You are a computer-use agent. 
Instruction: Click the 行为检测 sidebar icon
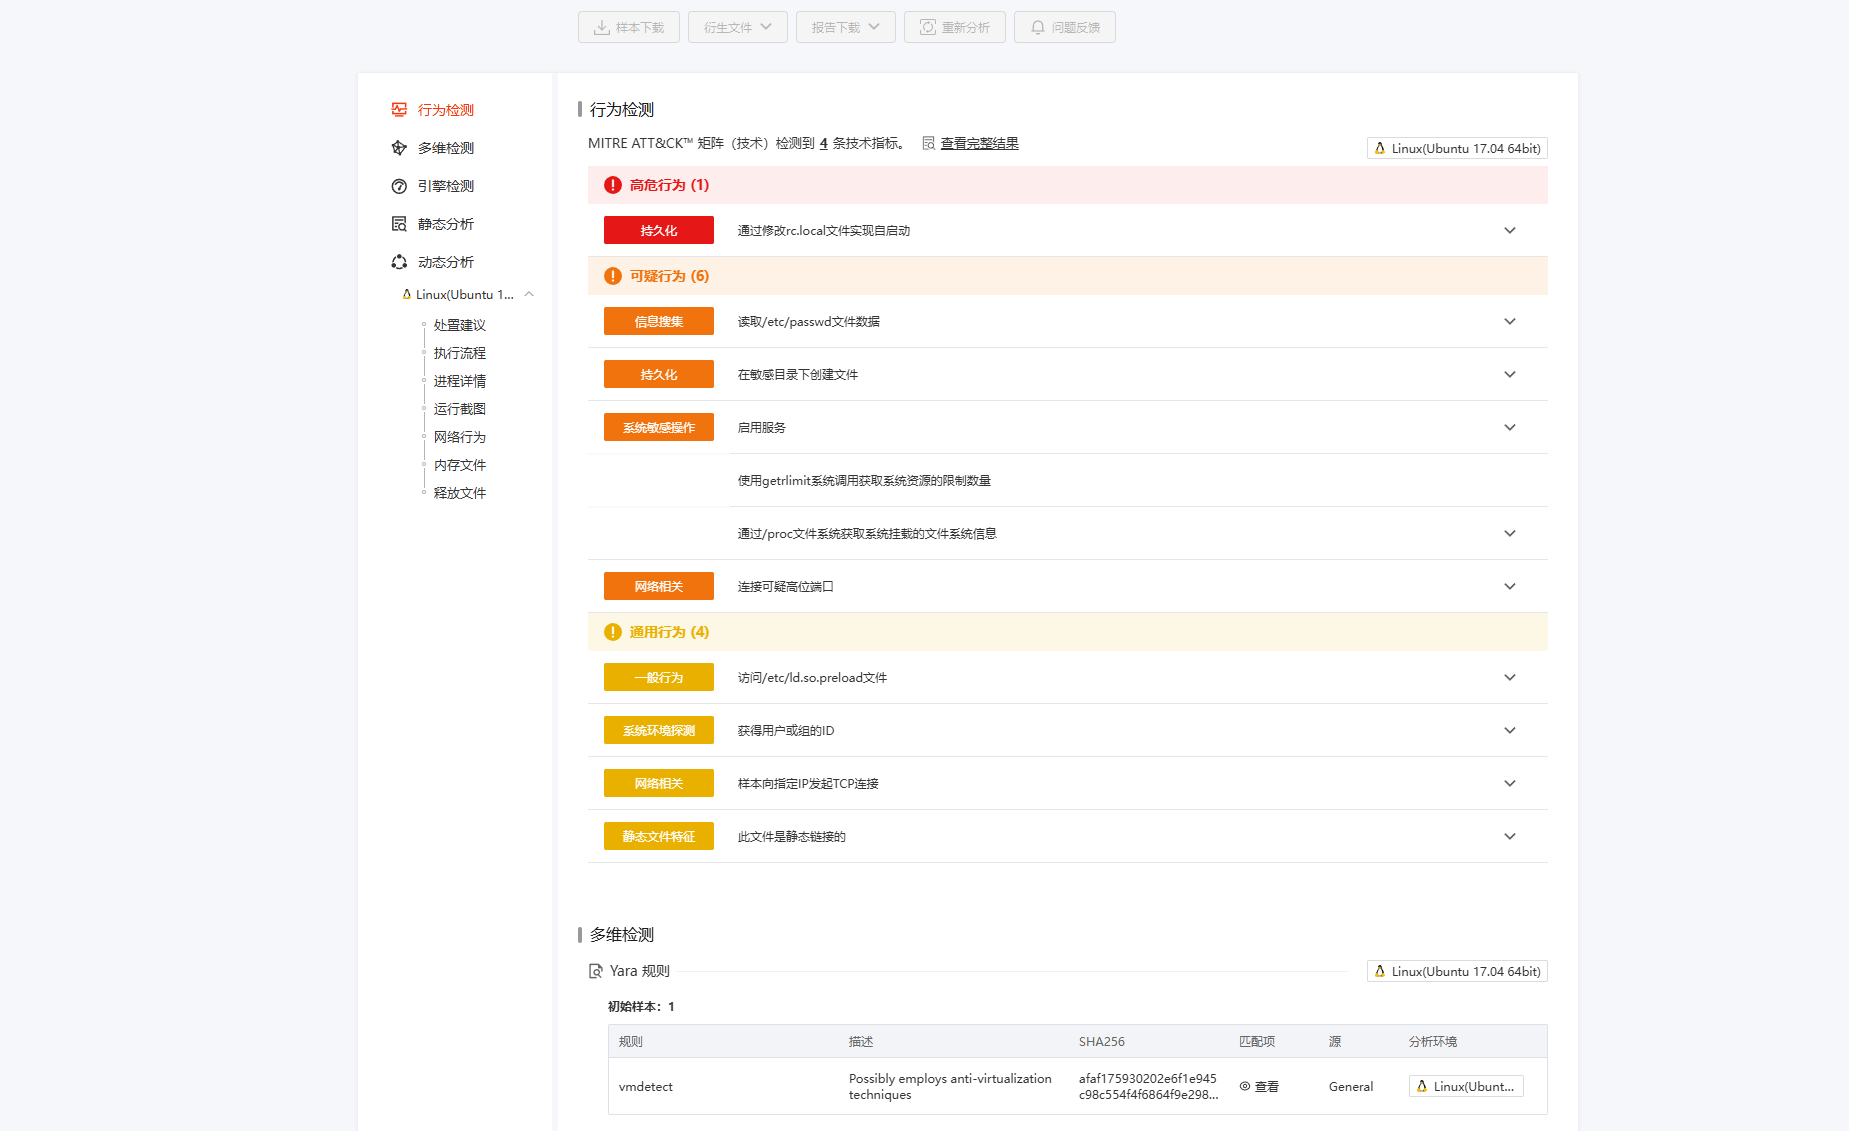coord(399,110)
